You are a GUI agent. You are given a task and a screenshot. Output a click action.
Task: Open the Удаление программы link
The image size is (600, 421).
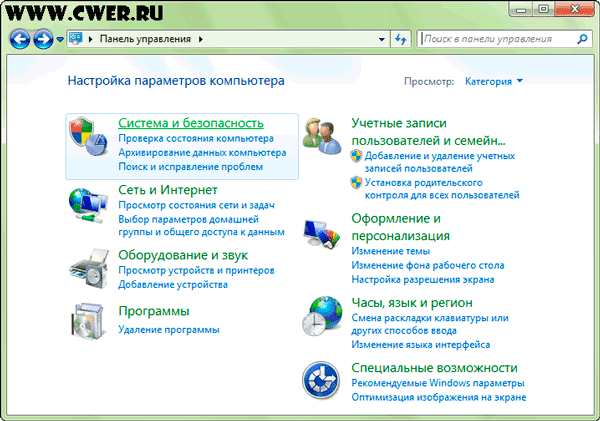(x=168, y=329)
